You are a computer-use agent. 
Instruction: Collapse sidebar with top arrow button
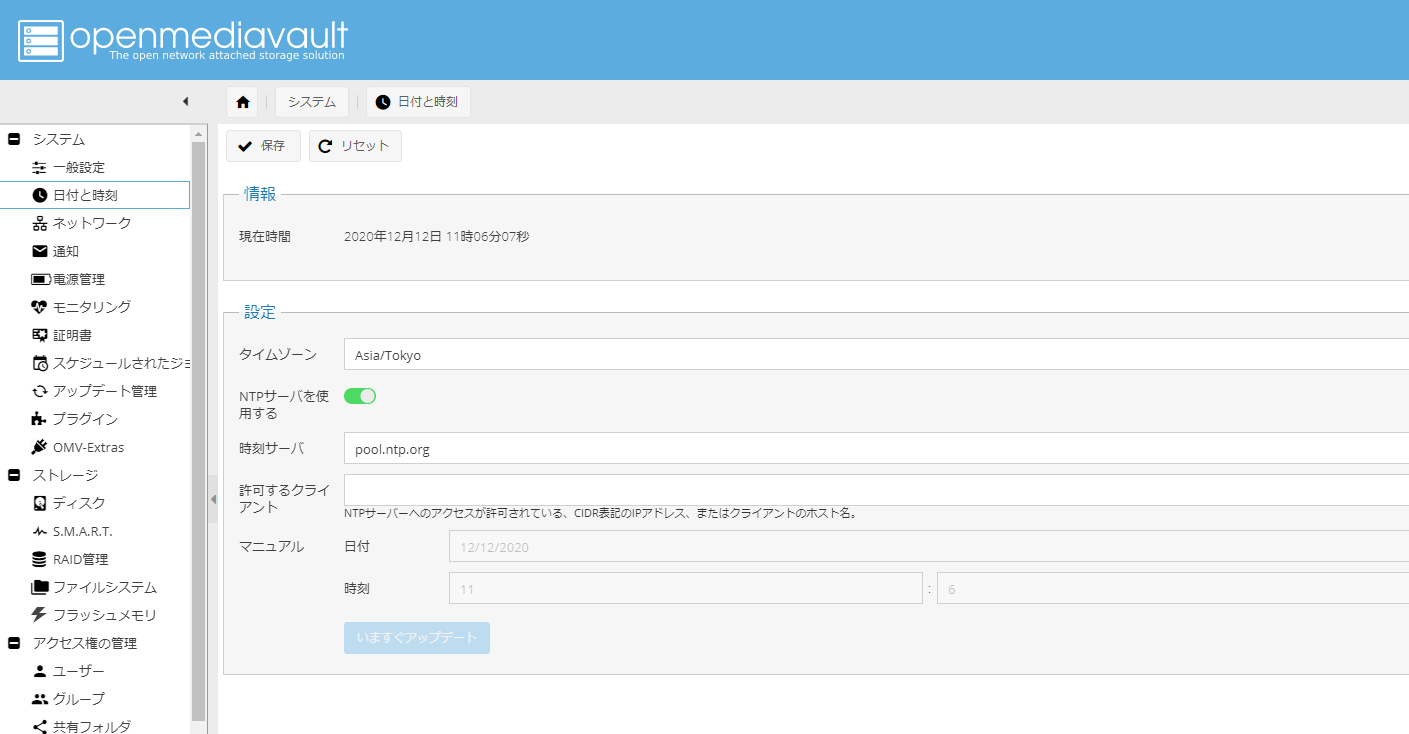[x=185, y=101]
